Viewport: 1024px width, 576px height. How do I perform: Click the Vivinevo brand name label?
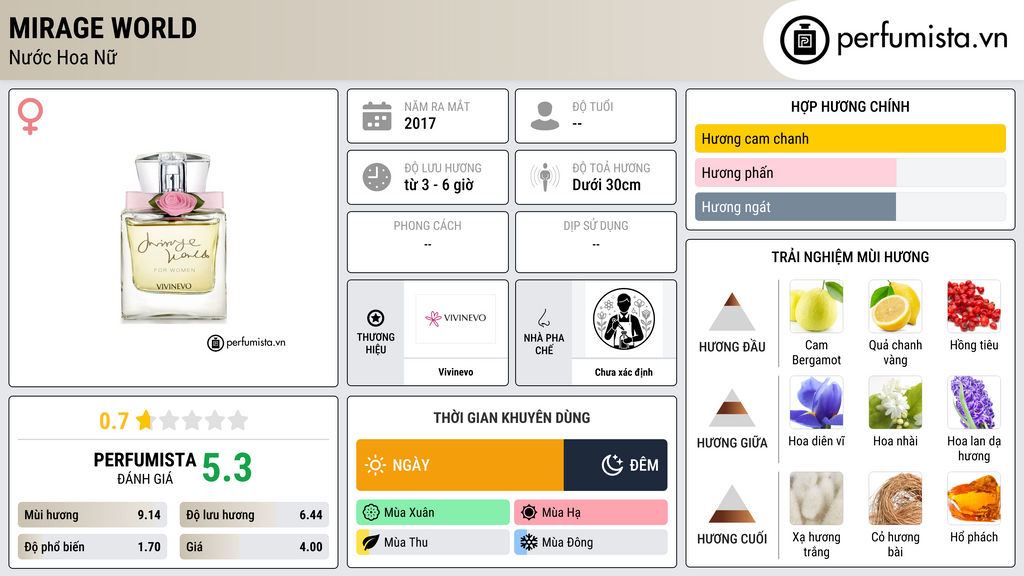pos(456,372)
